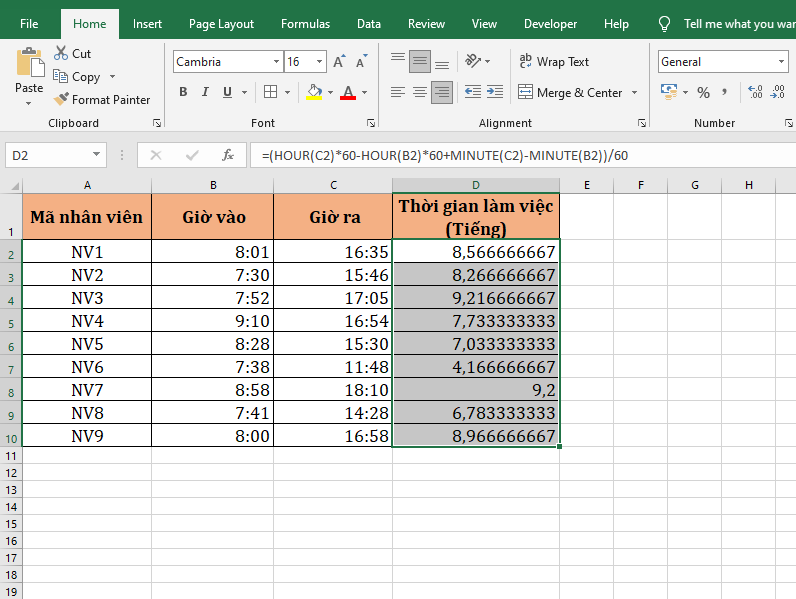Click the Insert Function fx icon
This screenshot has width=796, height=599.
pyautogui.click(x=228, y=155)
